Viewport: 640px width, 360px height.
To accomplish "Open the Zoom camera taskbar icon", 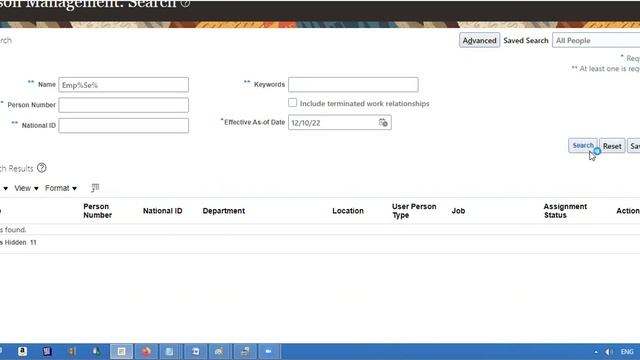I will (x=269, y=351).
